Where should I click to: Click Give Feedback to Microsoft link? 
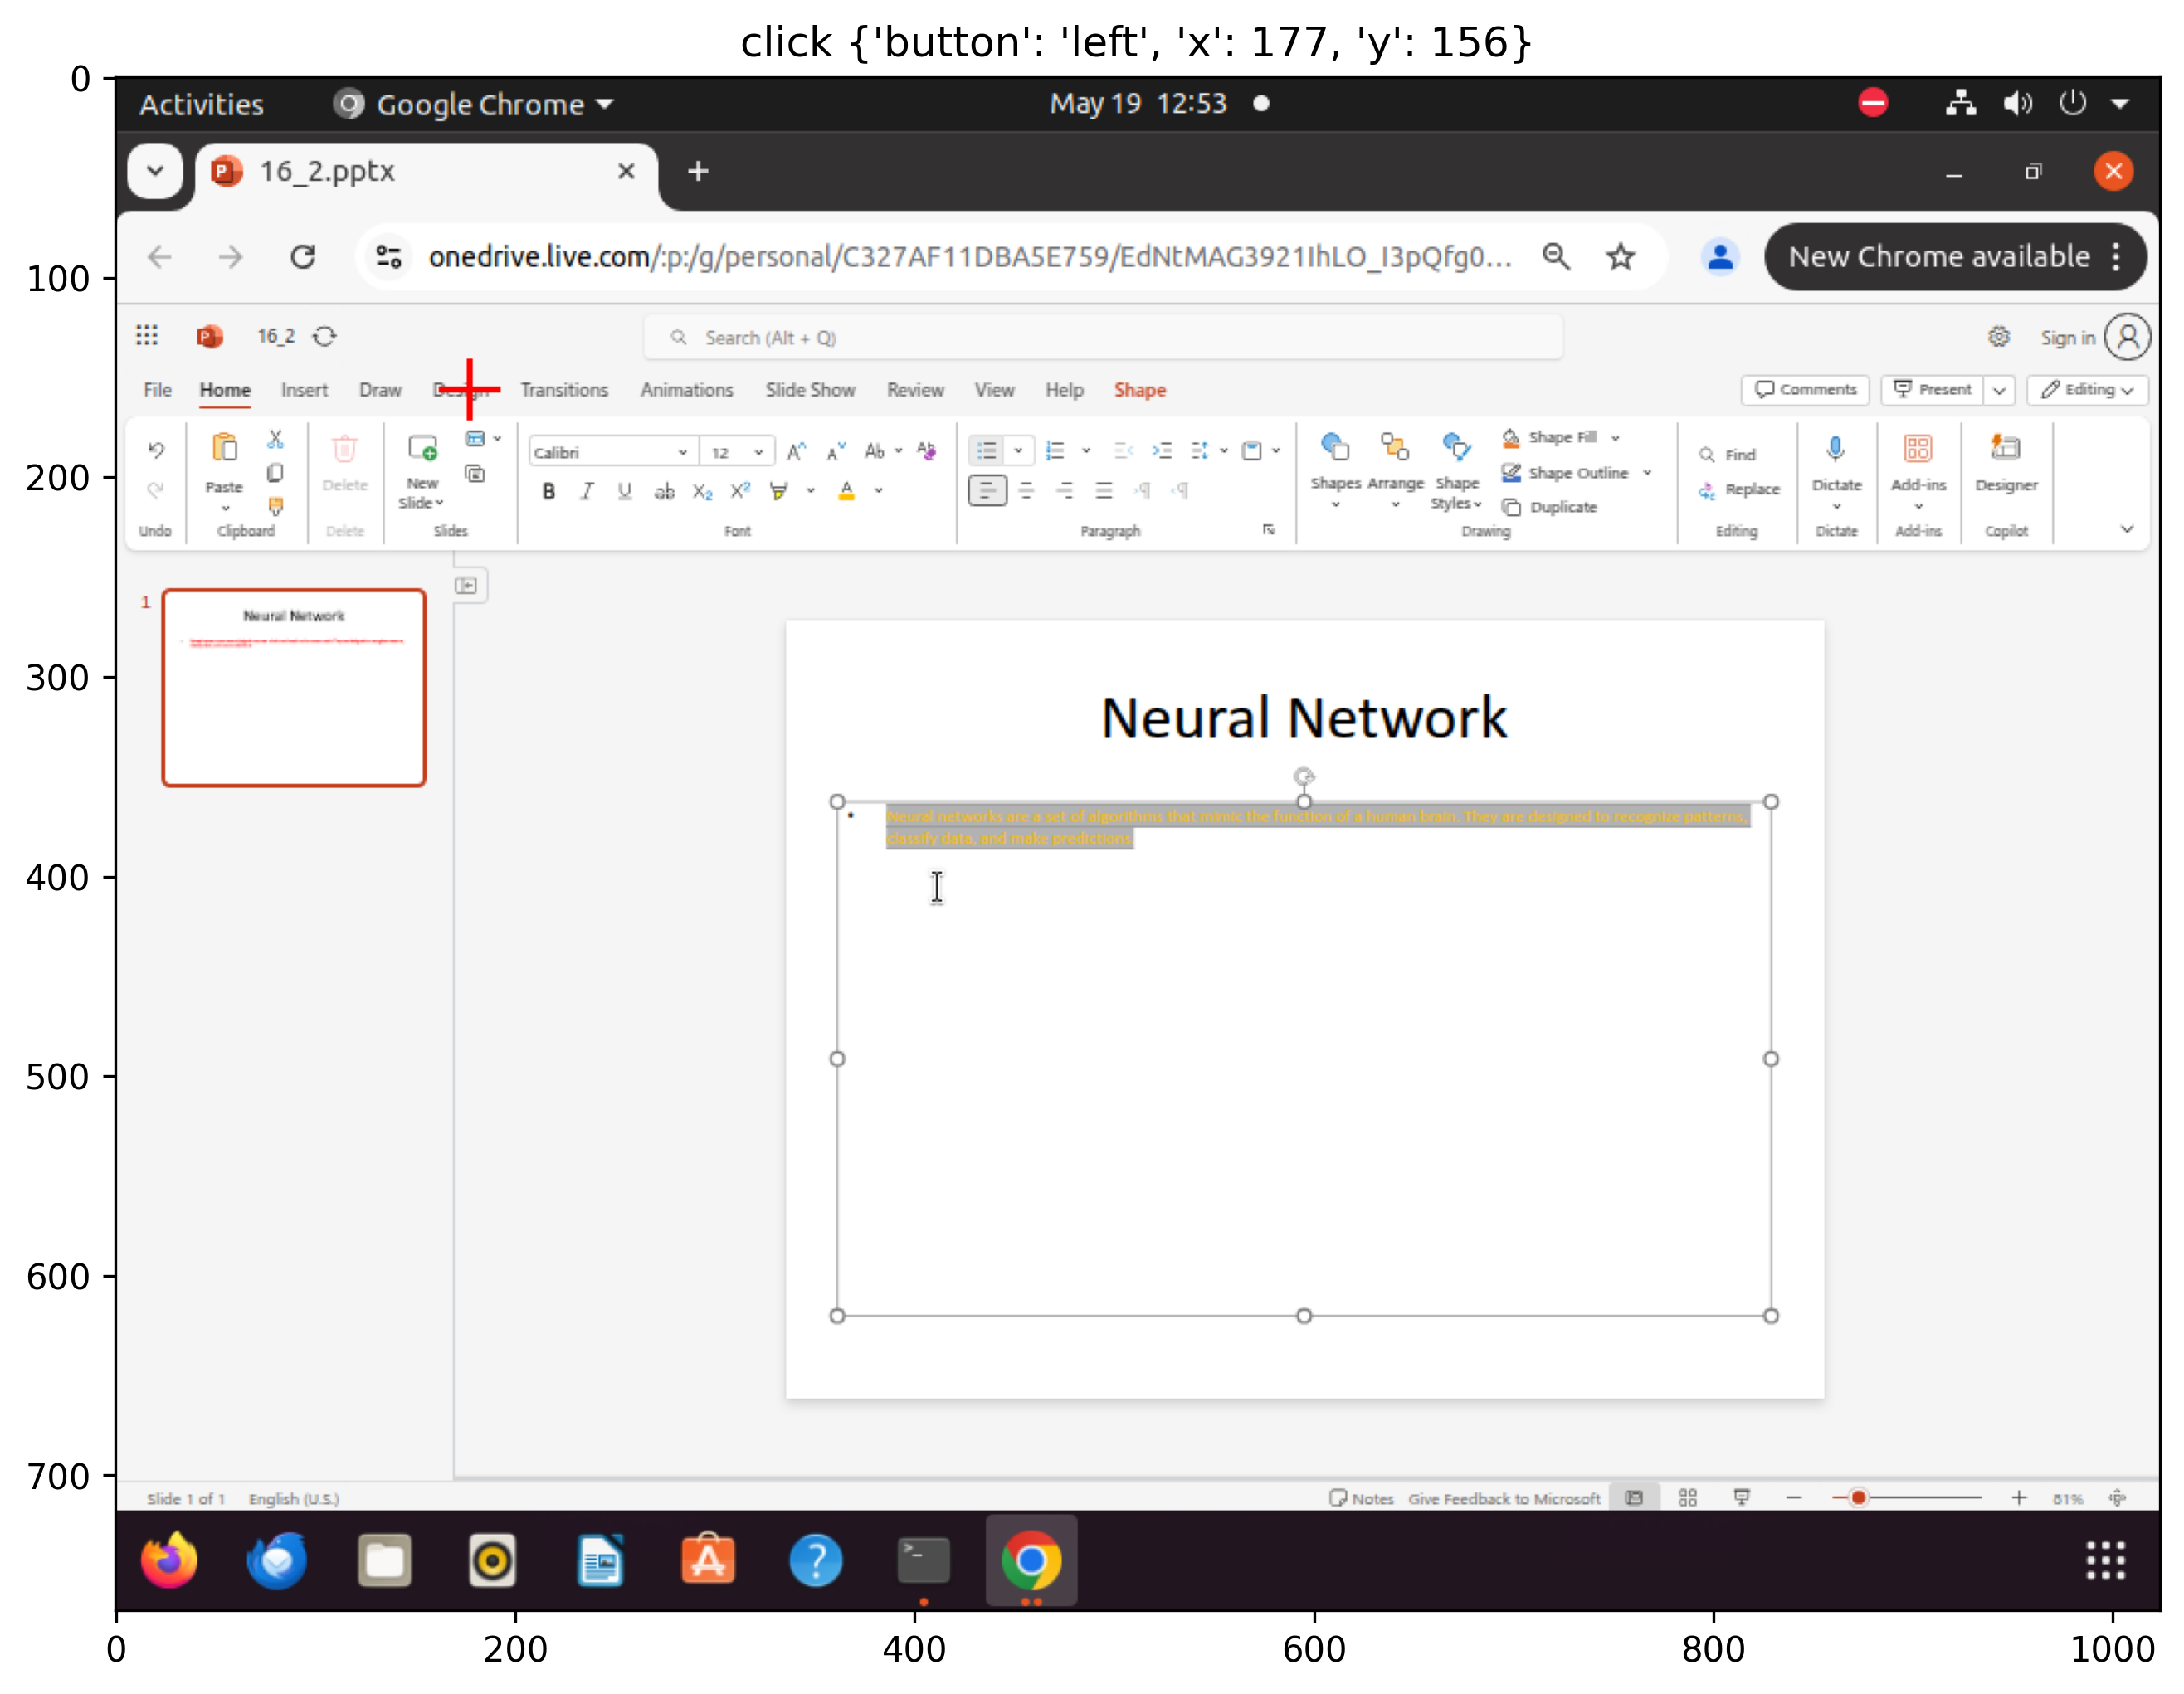(x=1504, y=1498)
